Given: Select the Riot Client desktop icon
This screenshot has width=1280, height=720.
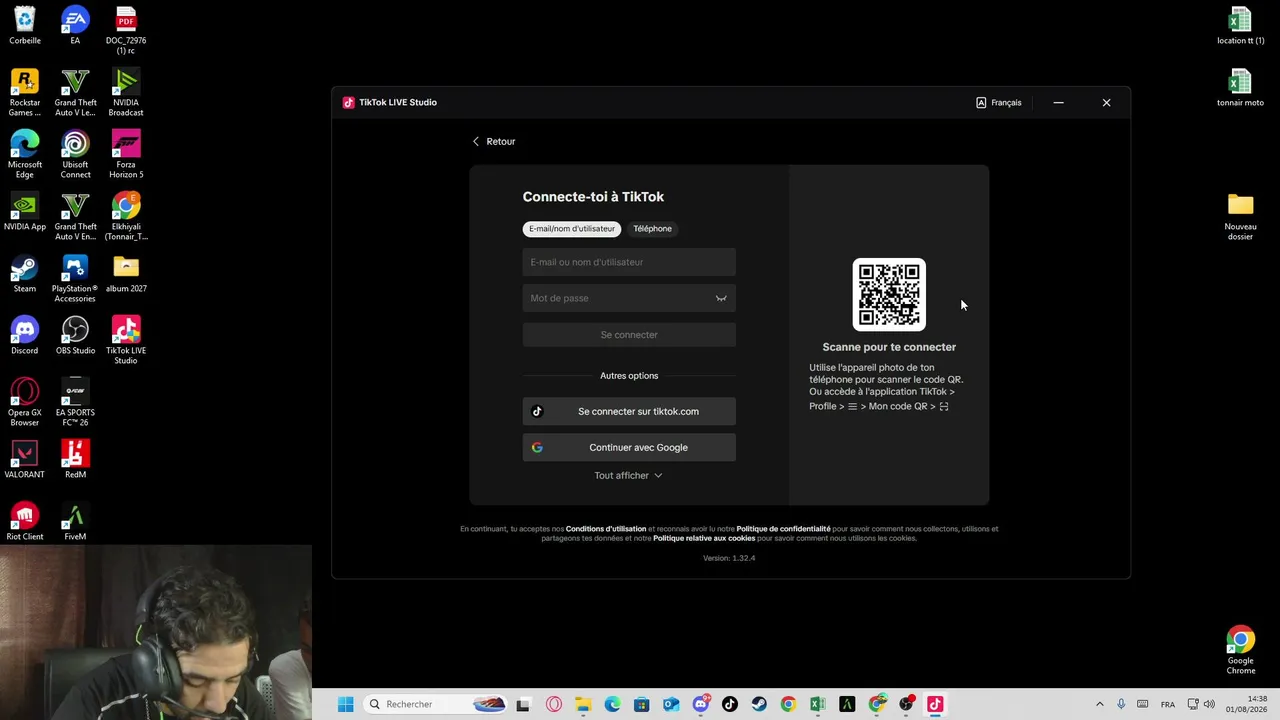Looking at the screenshot, I should 25,522.
